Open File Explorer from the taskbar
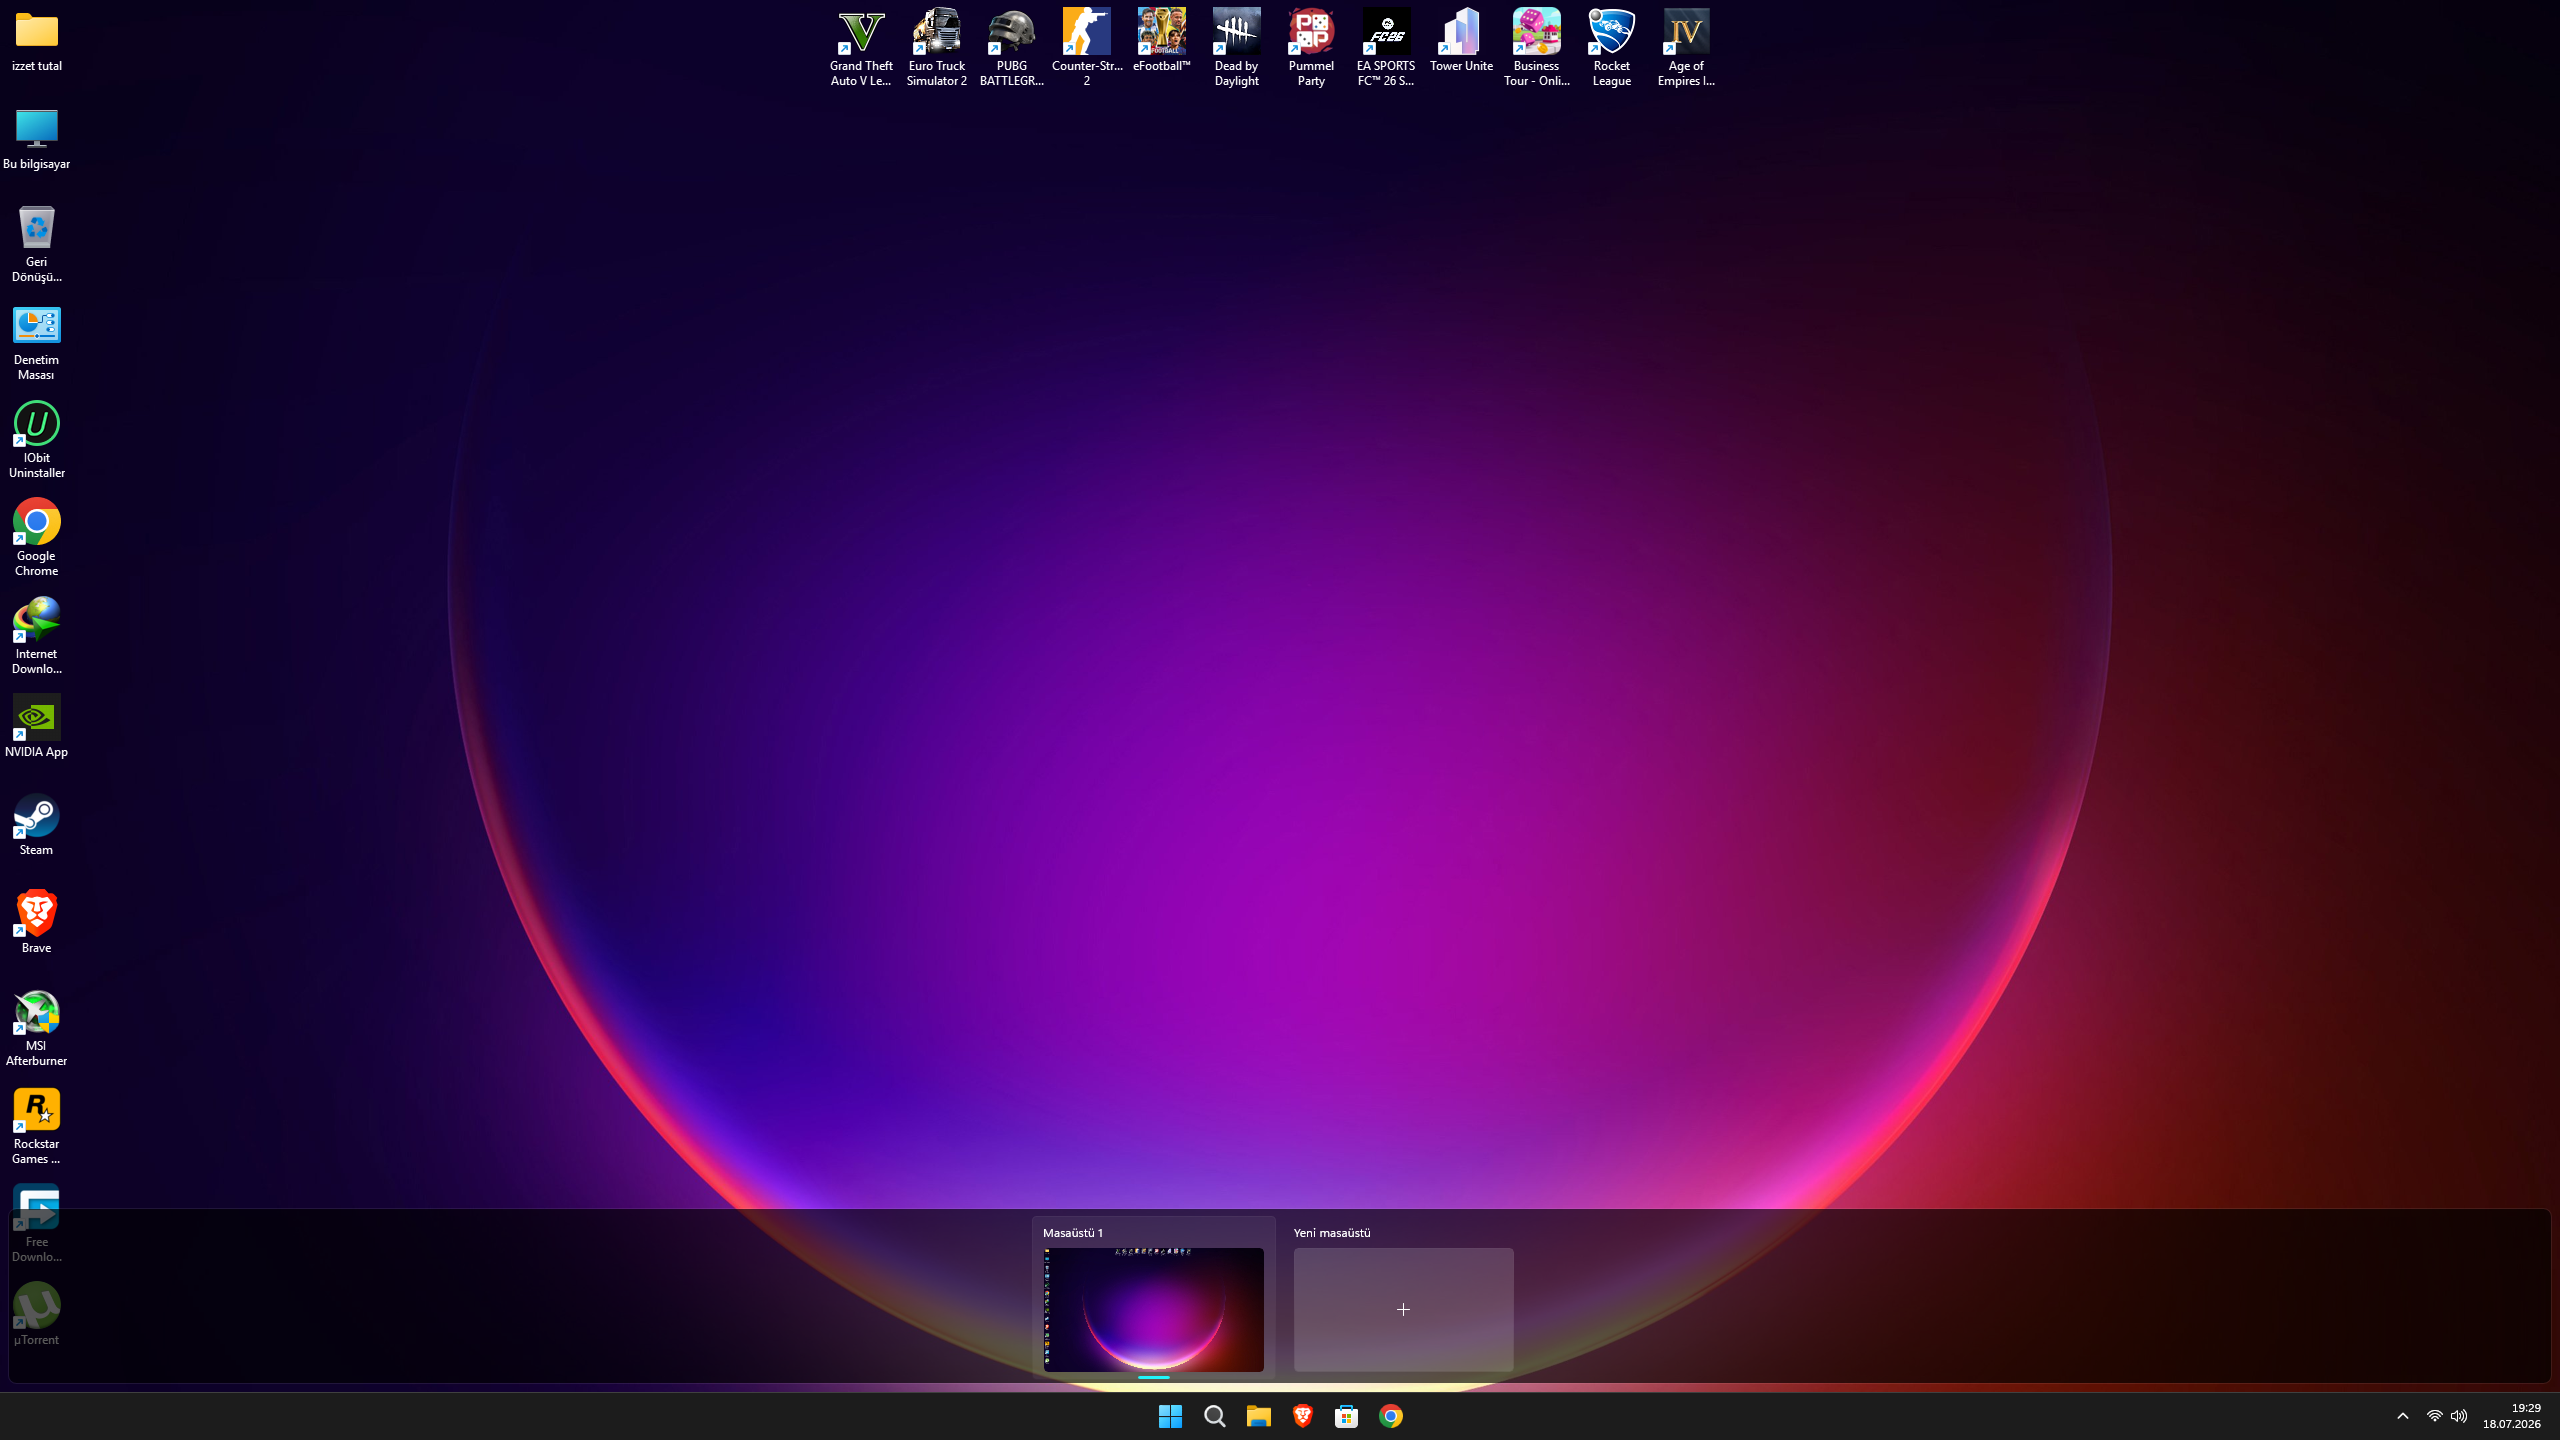Viewport: 2560px width, 1440px height. 1258,1416
